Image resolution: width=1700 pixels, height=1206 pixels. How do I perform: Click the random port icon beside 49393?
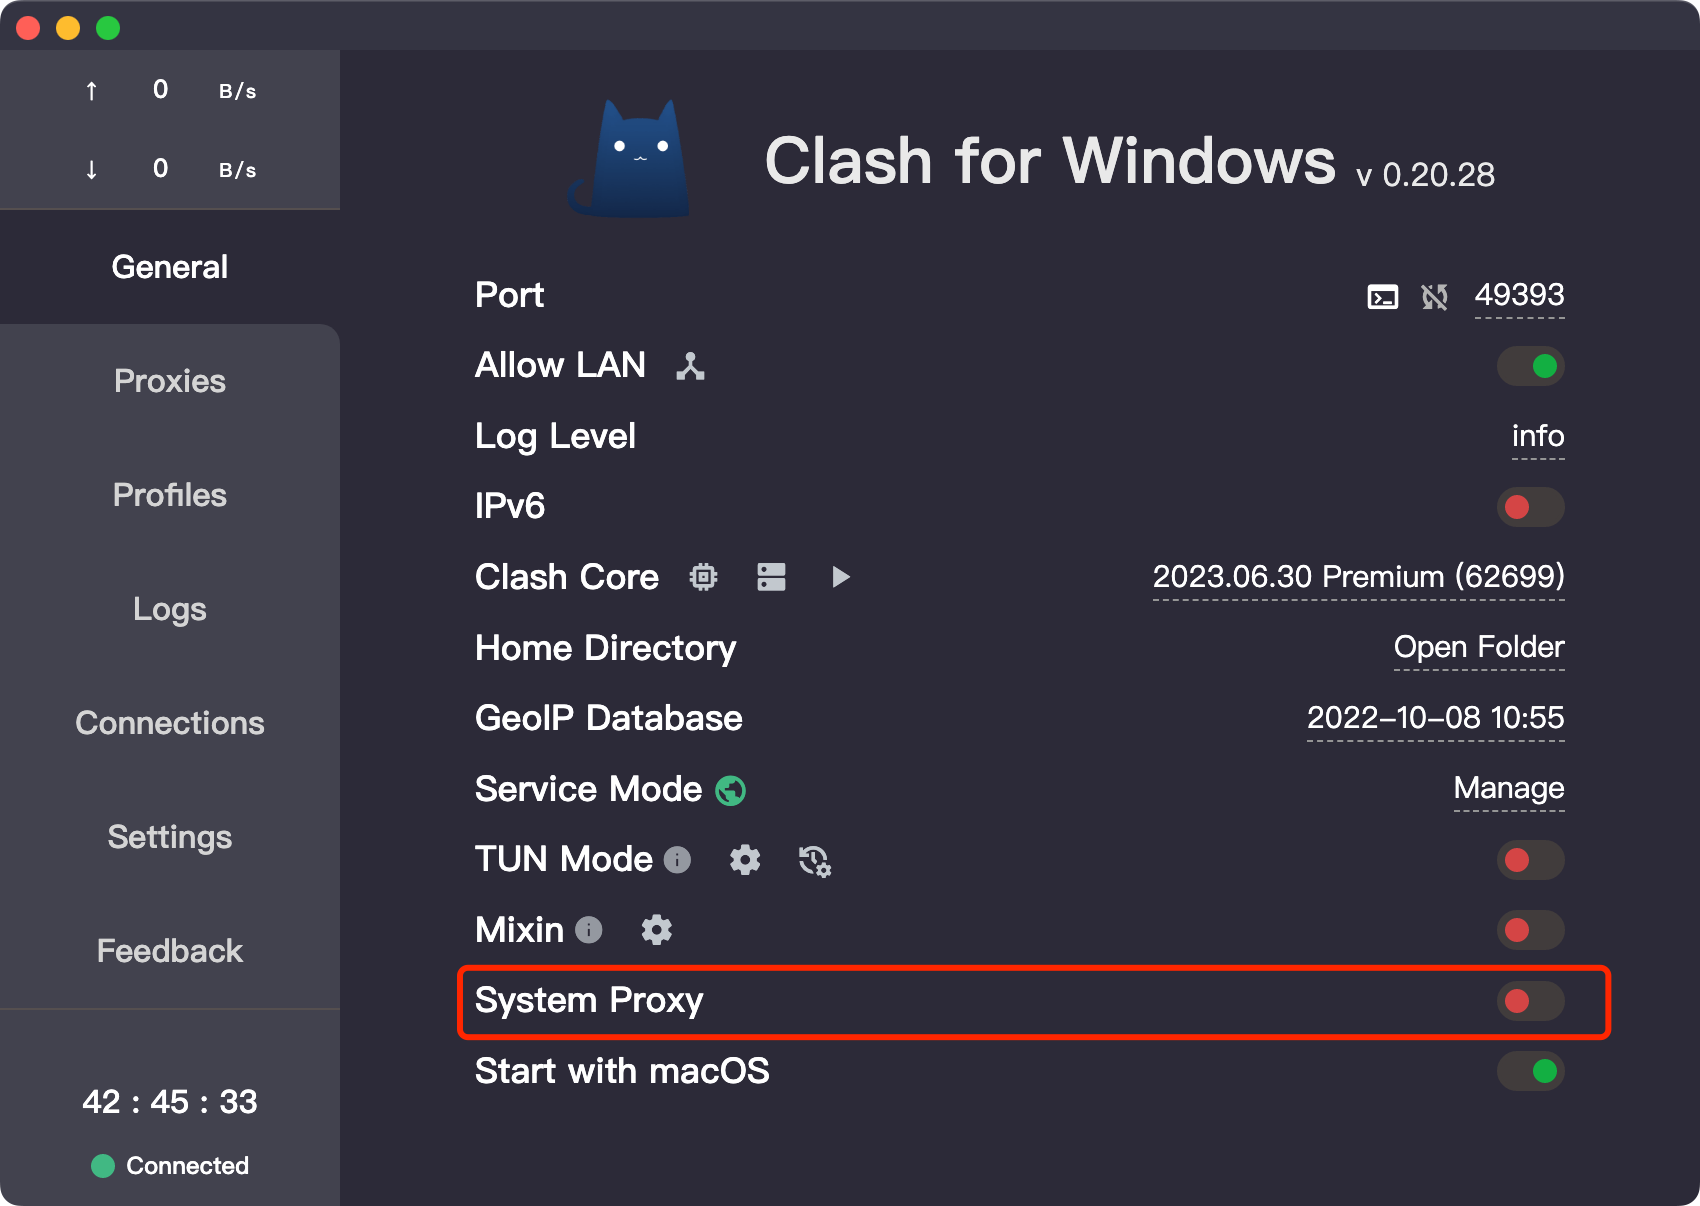click(1434, 296)
